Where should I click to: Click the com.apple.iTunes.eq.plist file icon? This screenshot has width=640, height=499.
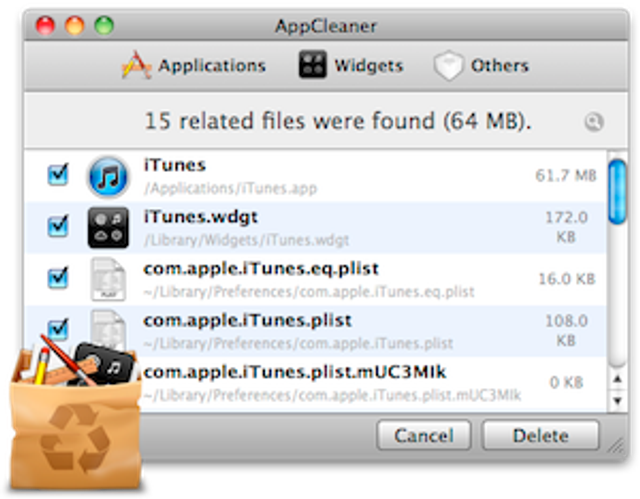point(108,279)
